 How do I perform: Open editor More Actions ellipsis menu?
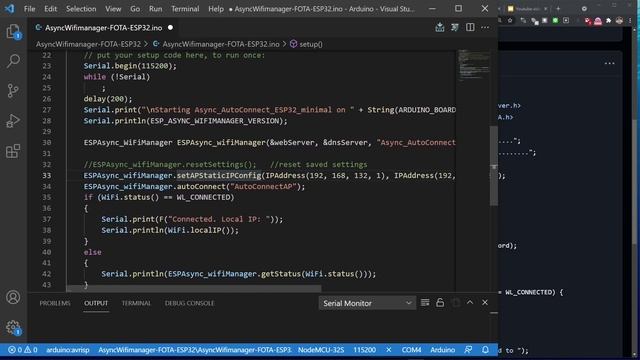pos(485,27)
